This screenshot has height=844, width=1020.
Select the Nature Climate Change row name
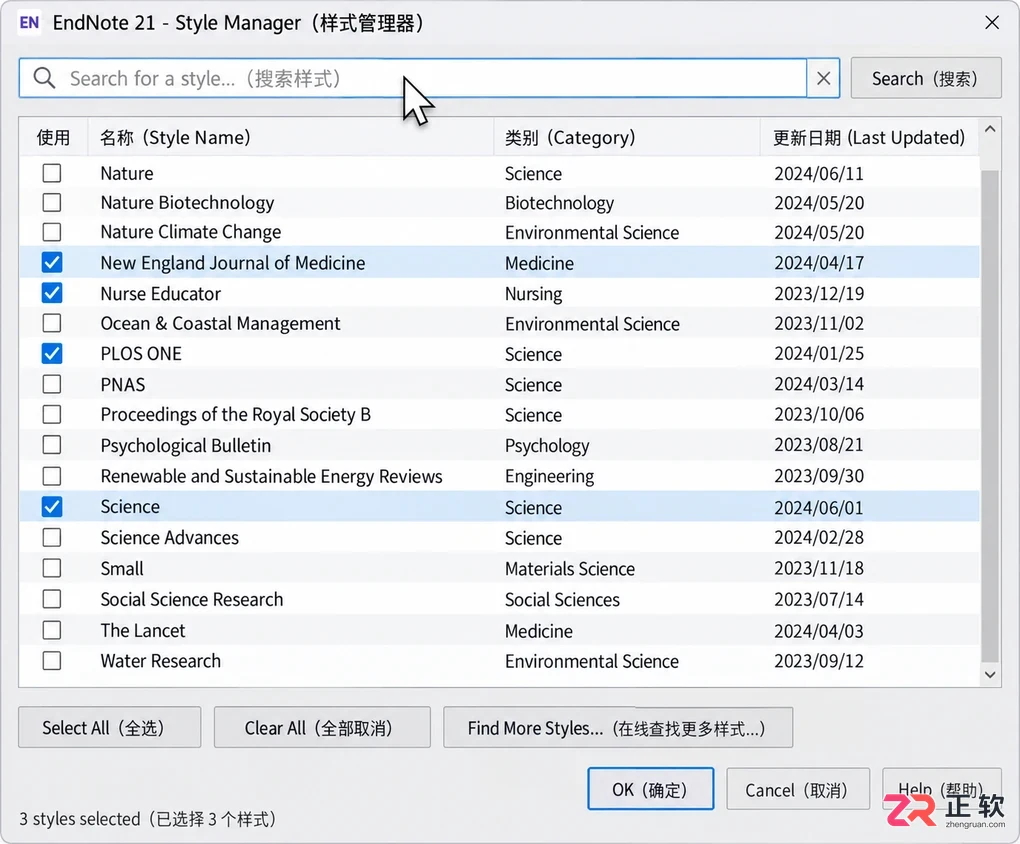point(191,232)
